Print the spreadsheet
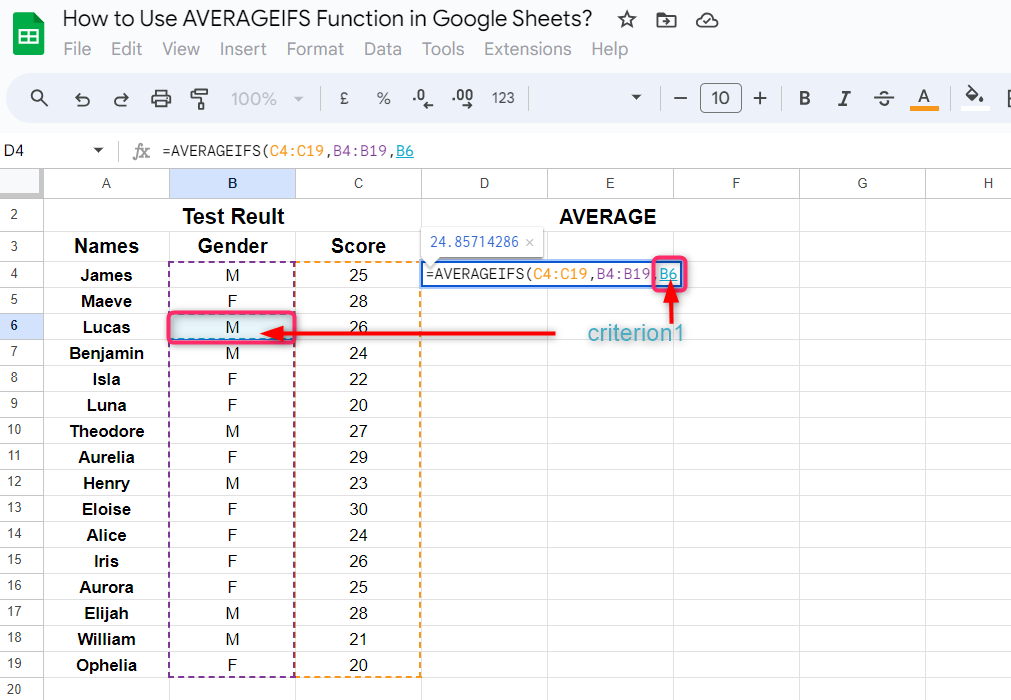 click(161, 99)
